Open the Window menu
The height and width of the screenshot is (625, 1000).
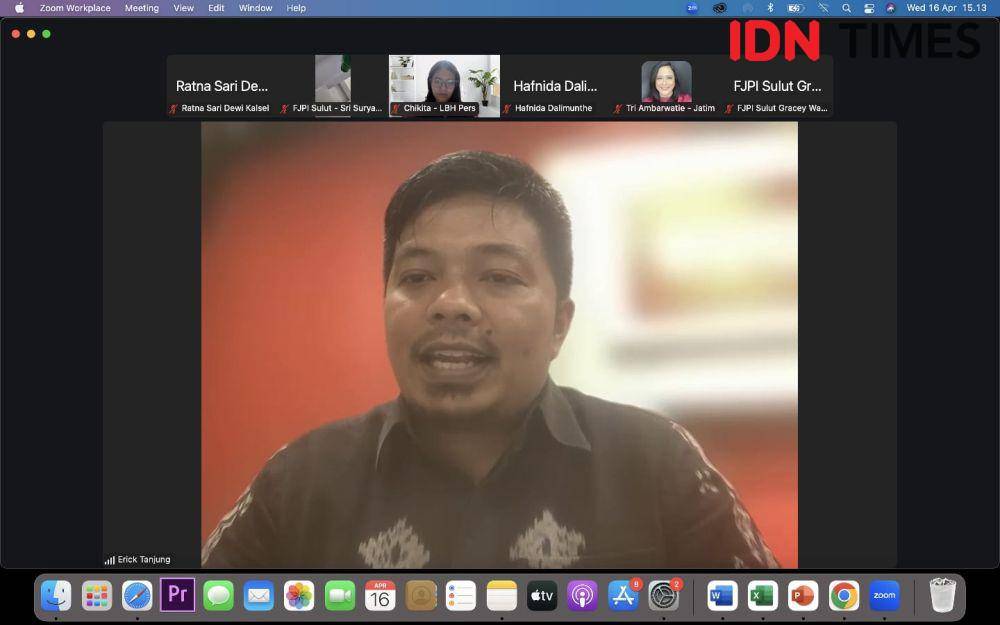pyautogui.click(x=255, y=8)
